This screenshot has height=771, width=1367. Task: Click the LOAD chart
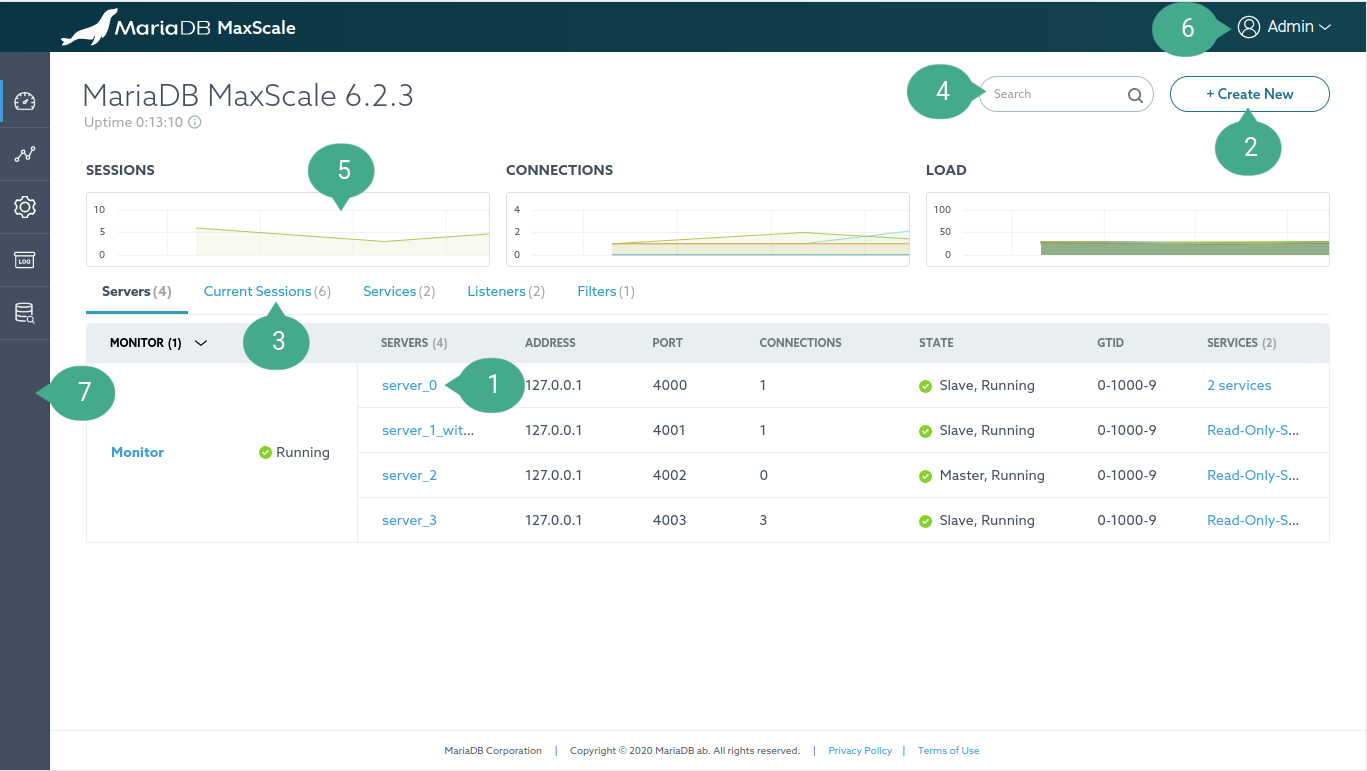click(1128, 229)
